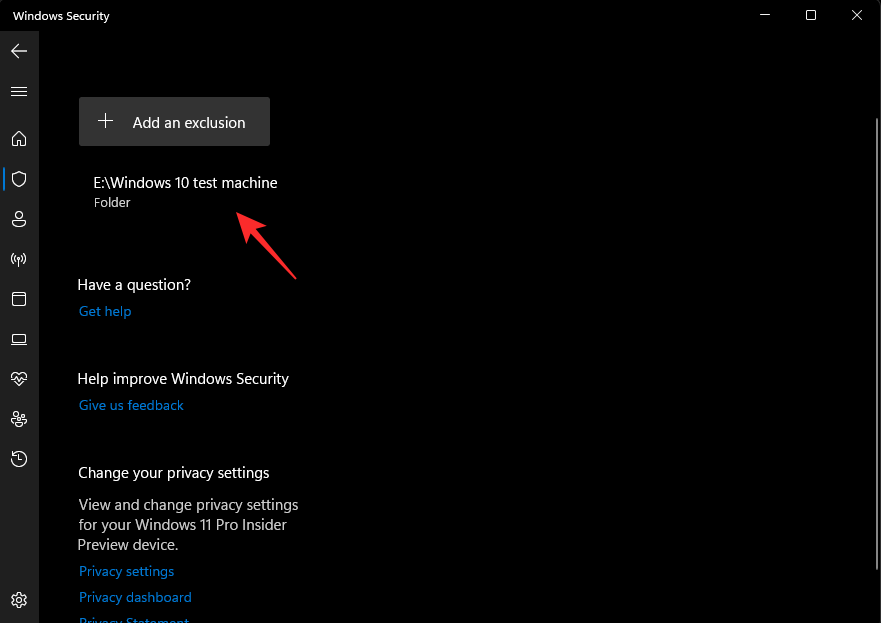Viewport: 881px width, 623px height.
Task: Open the Privacy settings link
Action: pyautogui.click(x=126, y=571)
